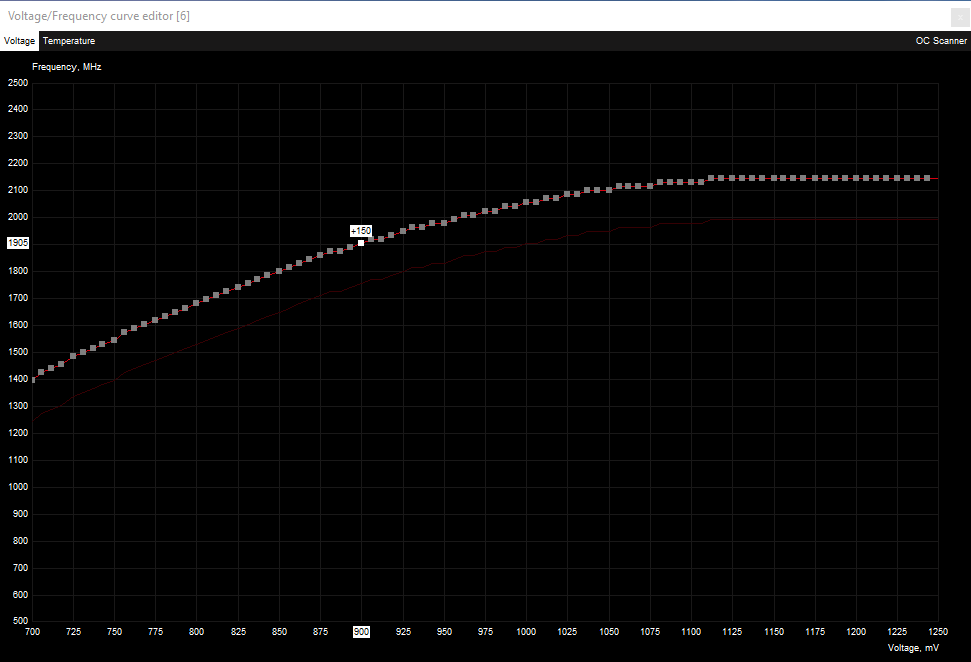Image resolution: width=971 pixels, height=662 pixels.
Task: Close the Voltage/Frequency curve editor window
Action: coord(958,16)
